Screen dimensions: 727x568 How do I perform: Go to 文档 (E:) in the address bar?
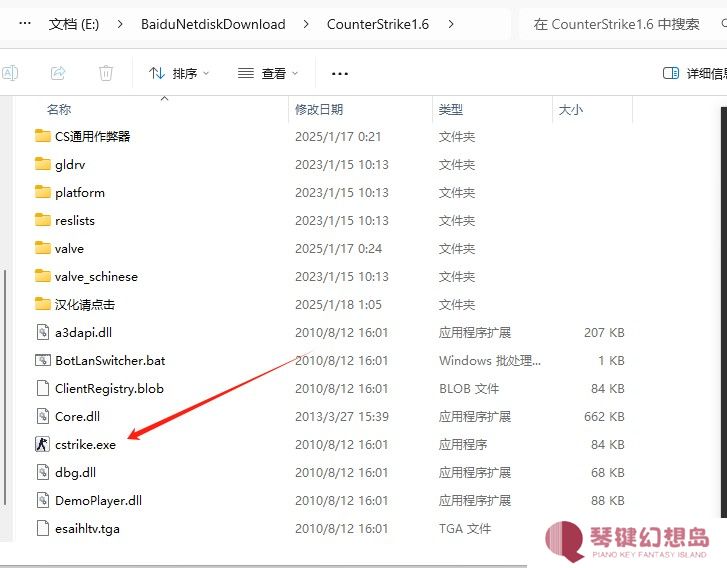[74, 24]
